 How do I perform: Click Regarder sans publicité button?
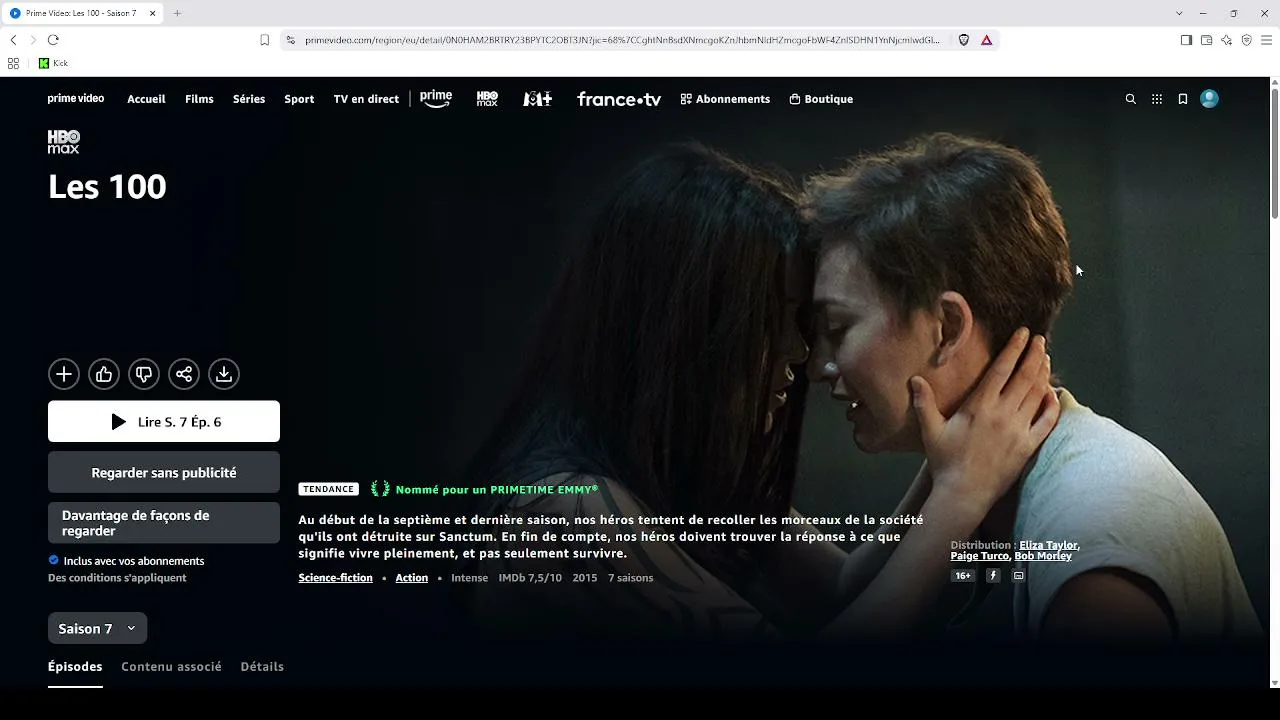[x=164, y=472]
